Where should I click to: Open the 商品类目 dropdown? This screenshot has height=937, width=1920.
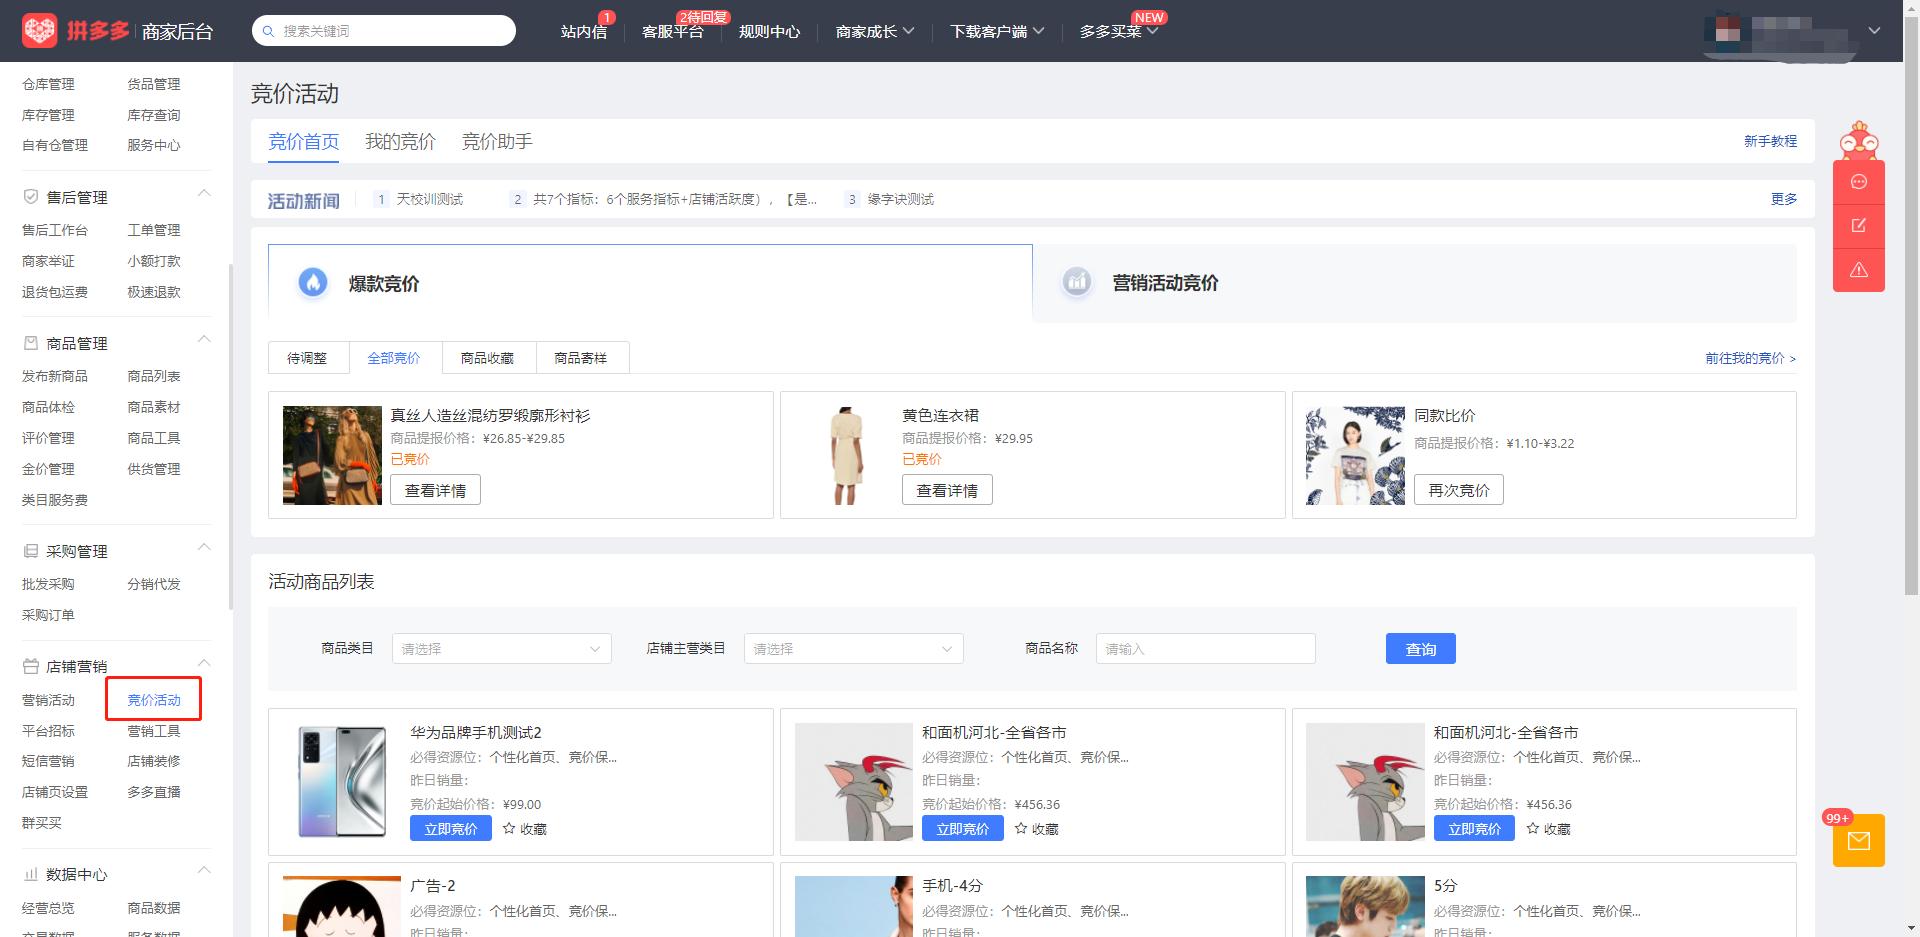pyautogui.click(x=501, y=648)
